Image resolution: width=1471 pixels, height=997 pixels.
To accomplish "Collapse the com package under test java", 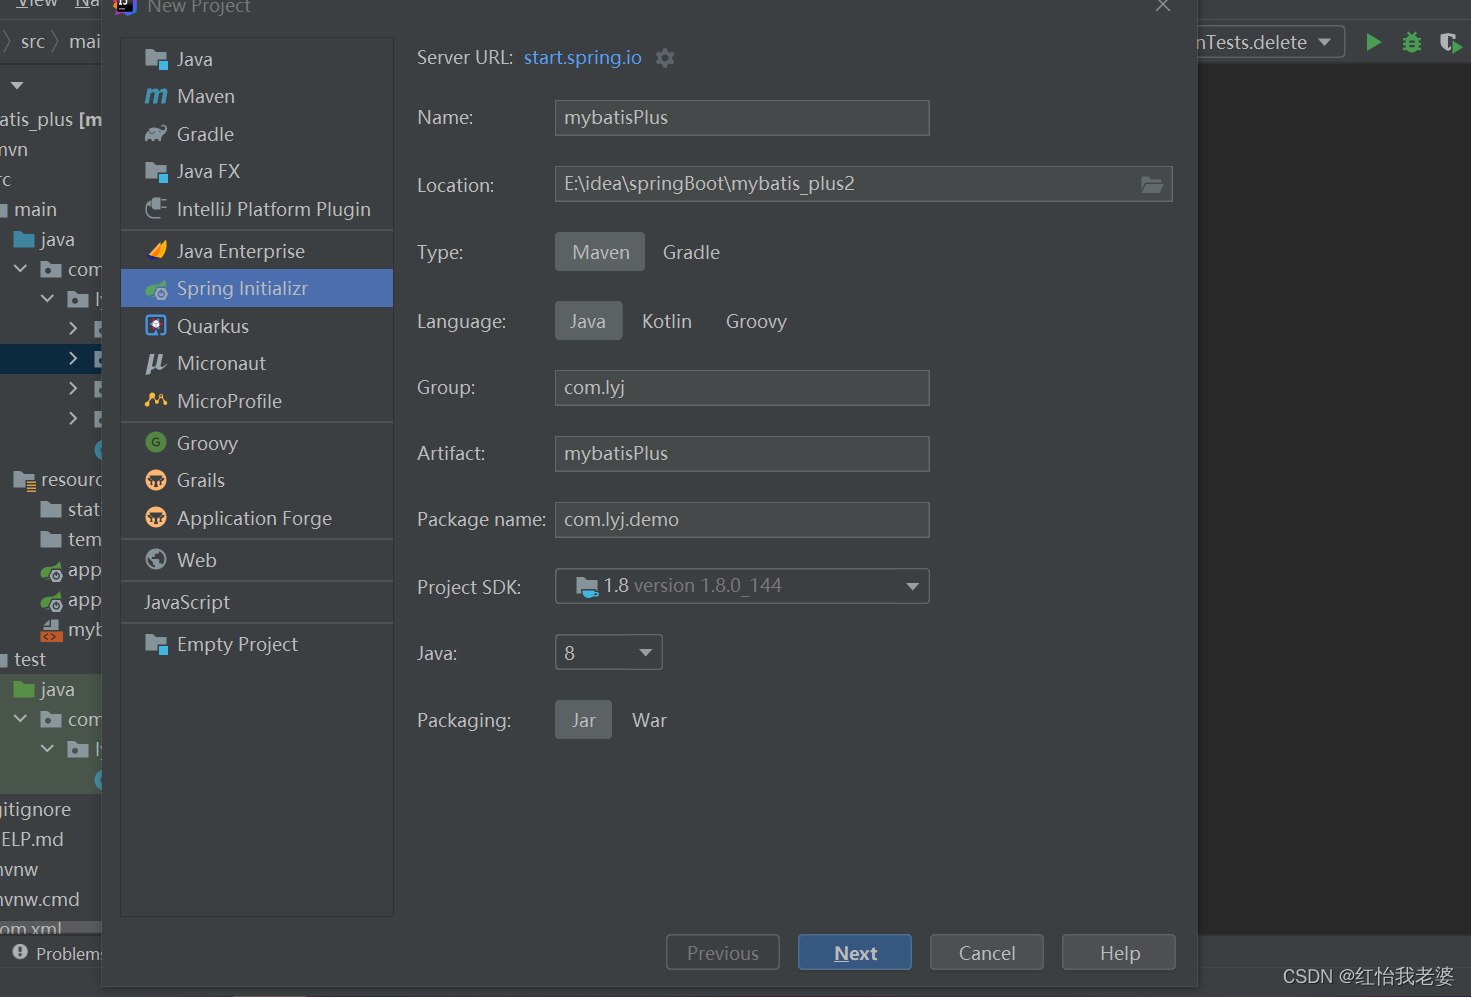I will click(x=20, y=719).
